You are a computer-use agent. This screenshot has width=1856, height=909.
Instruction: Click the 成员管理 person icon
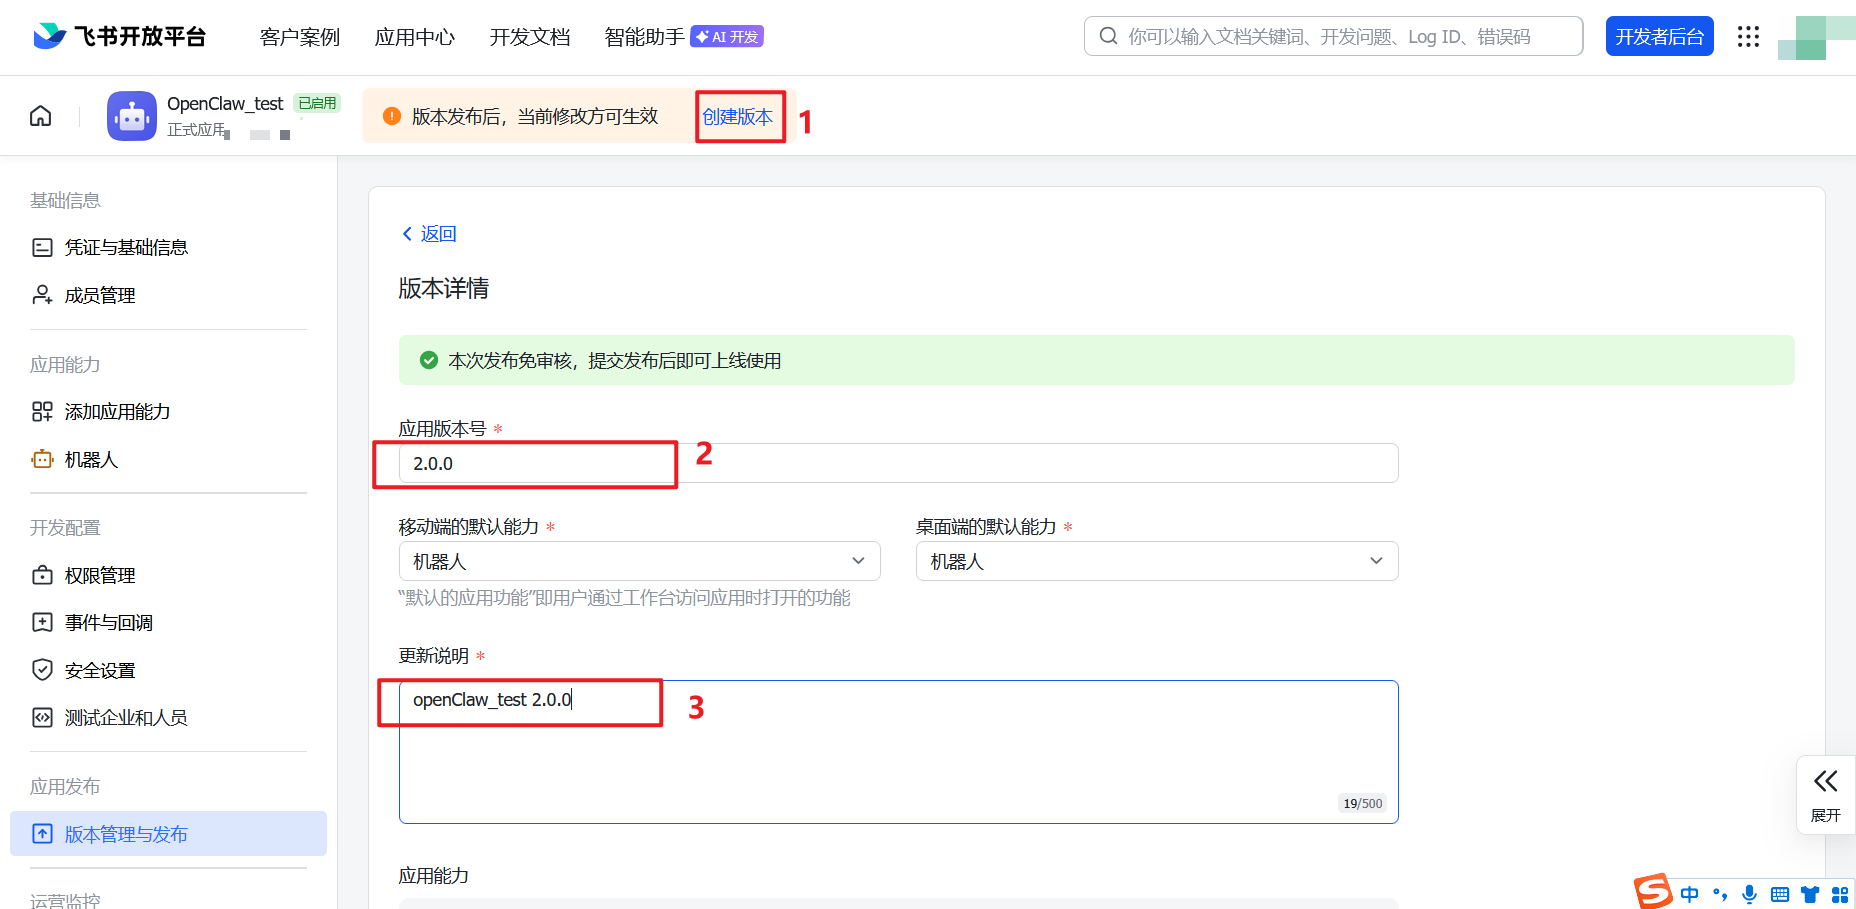[x=42, y=294]
